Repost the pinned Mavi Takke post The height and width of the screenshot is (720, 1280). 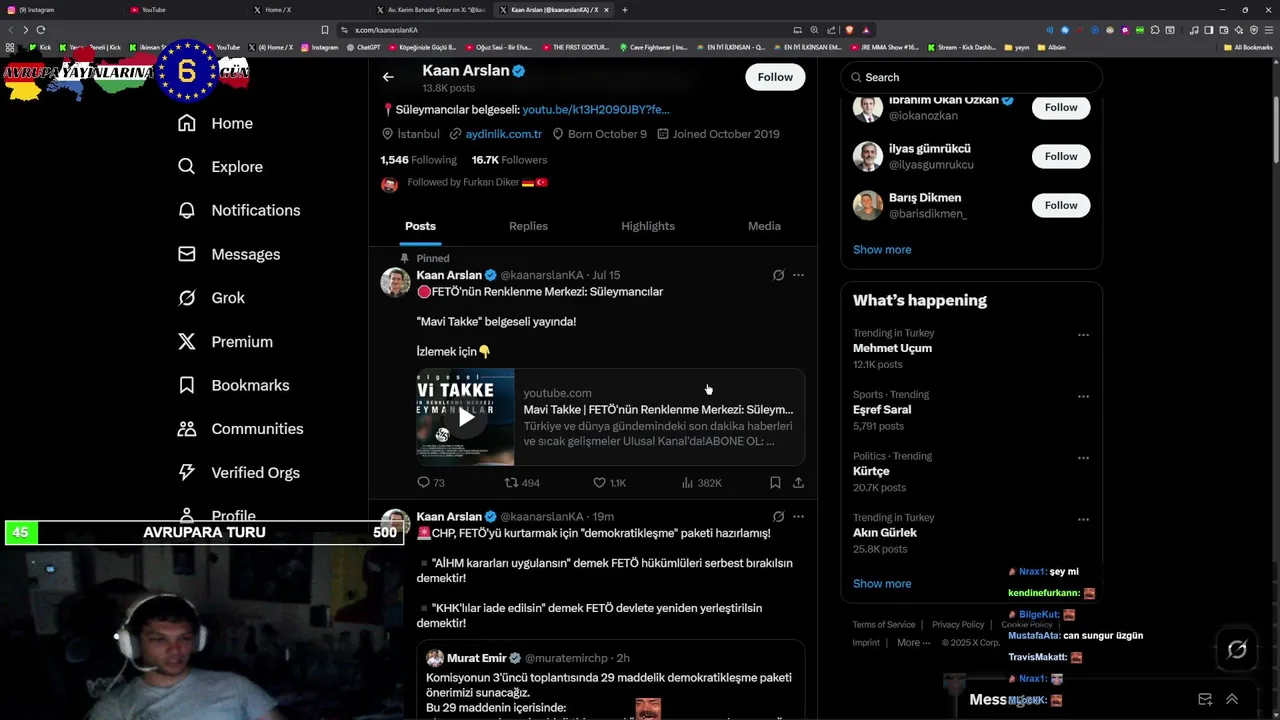511,482
